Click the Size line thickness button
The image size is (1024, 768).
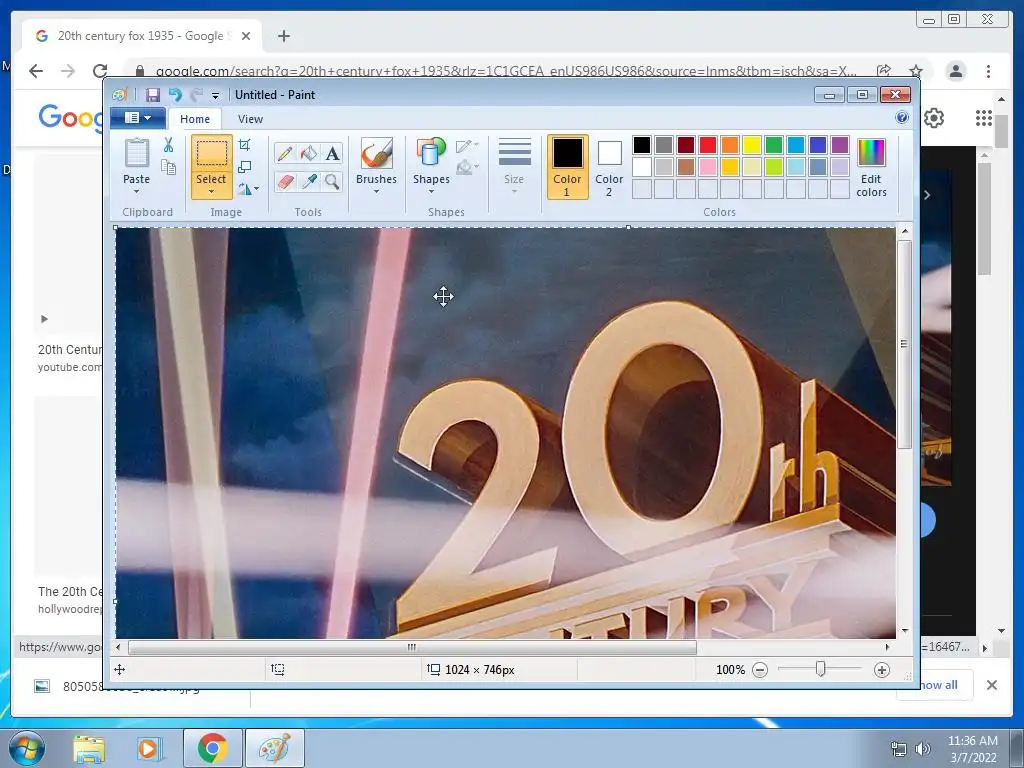click(x=514, y=167)
